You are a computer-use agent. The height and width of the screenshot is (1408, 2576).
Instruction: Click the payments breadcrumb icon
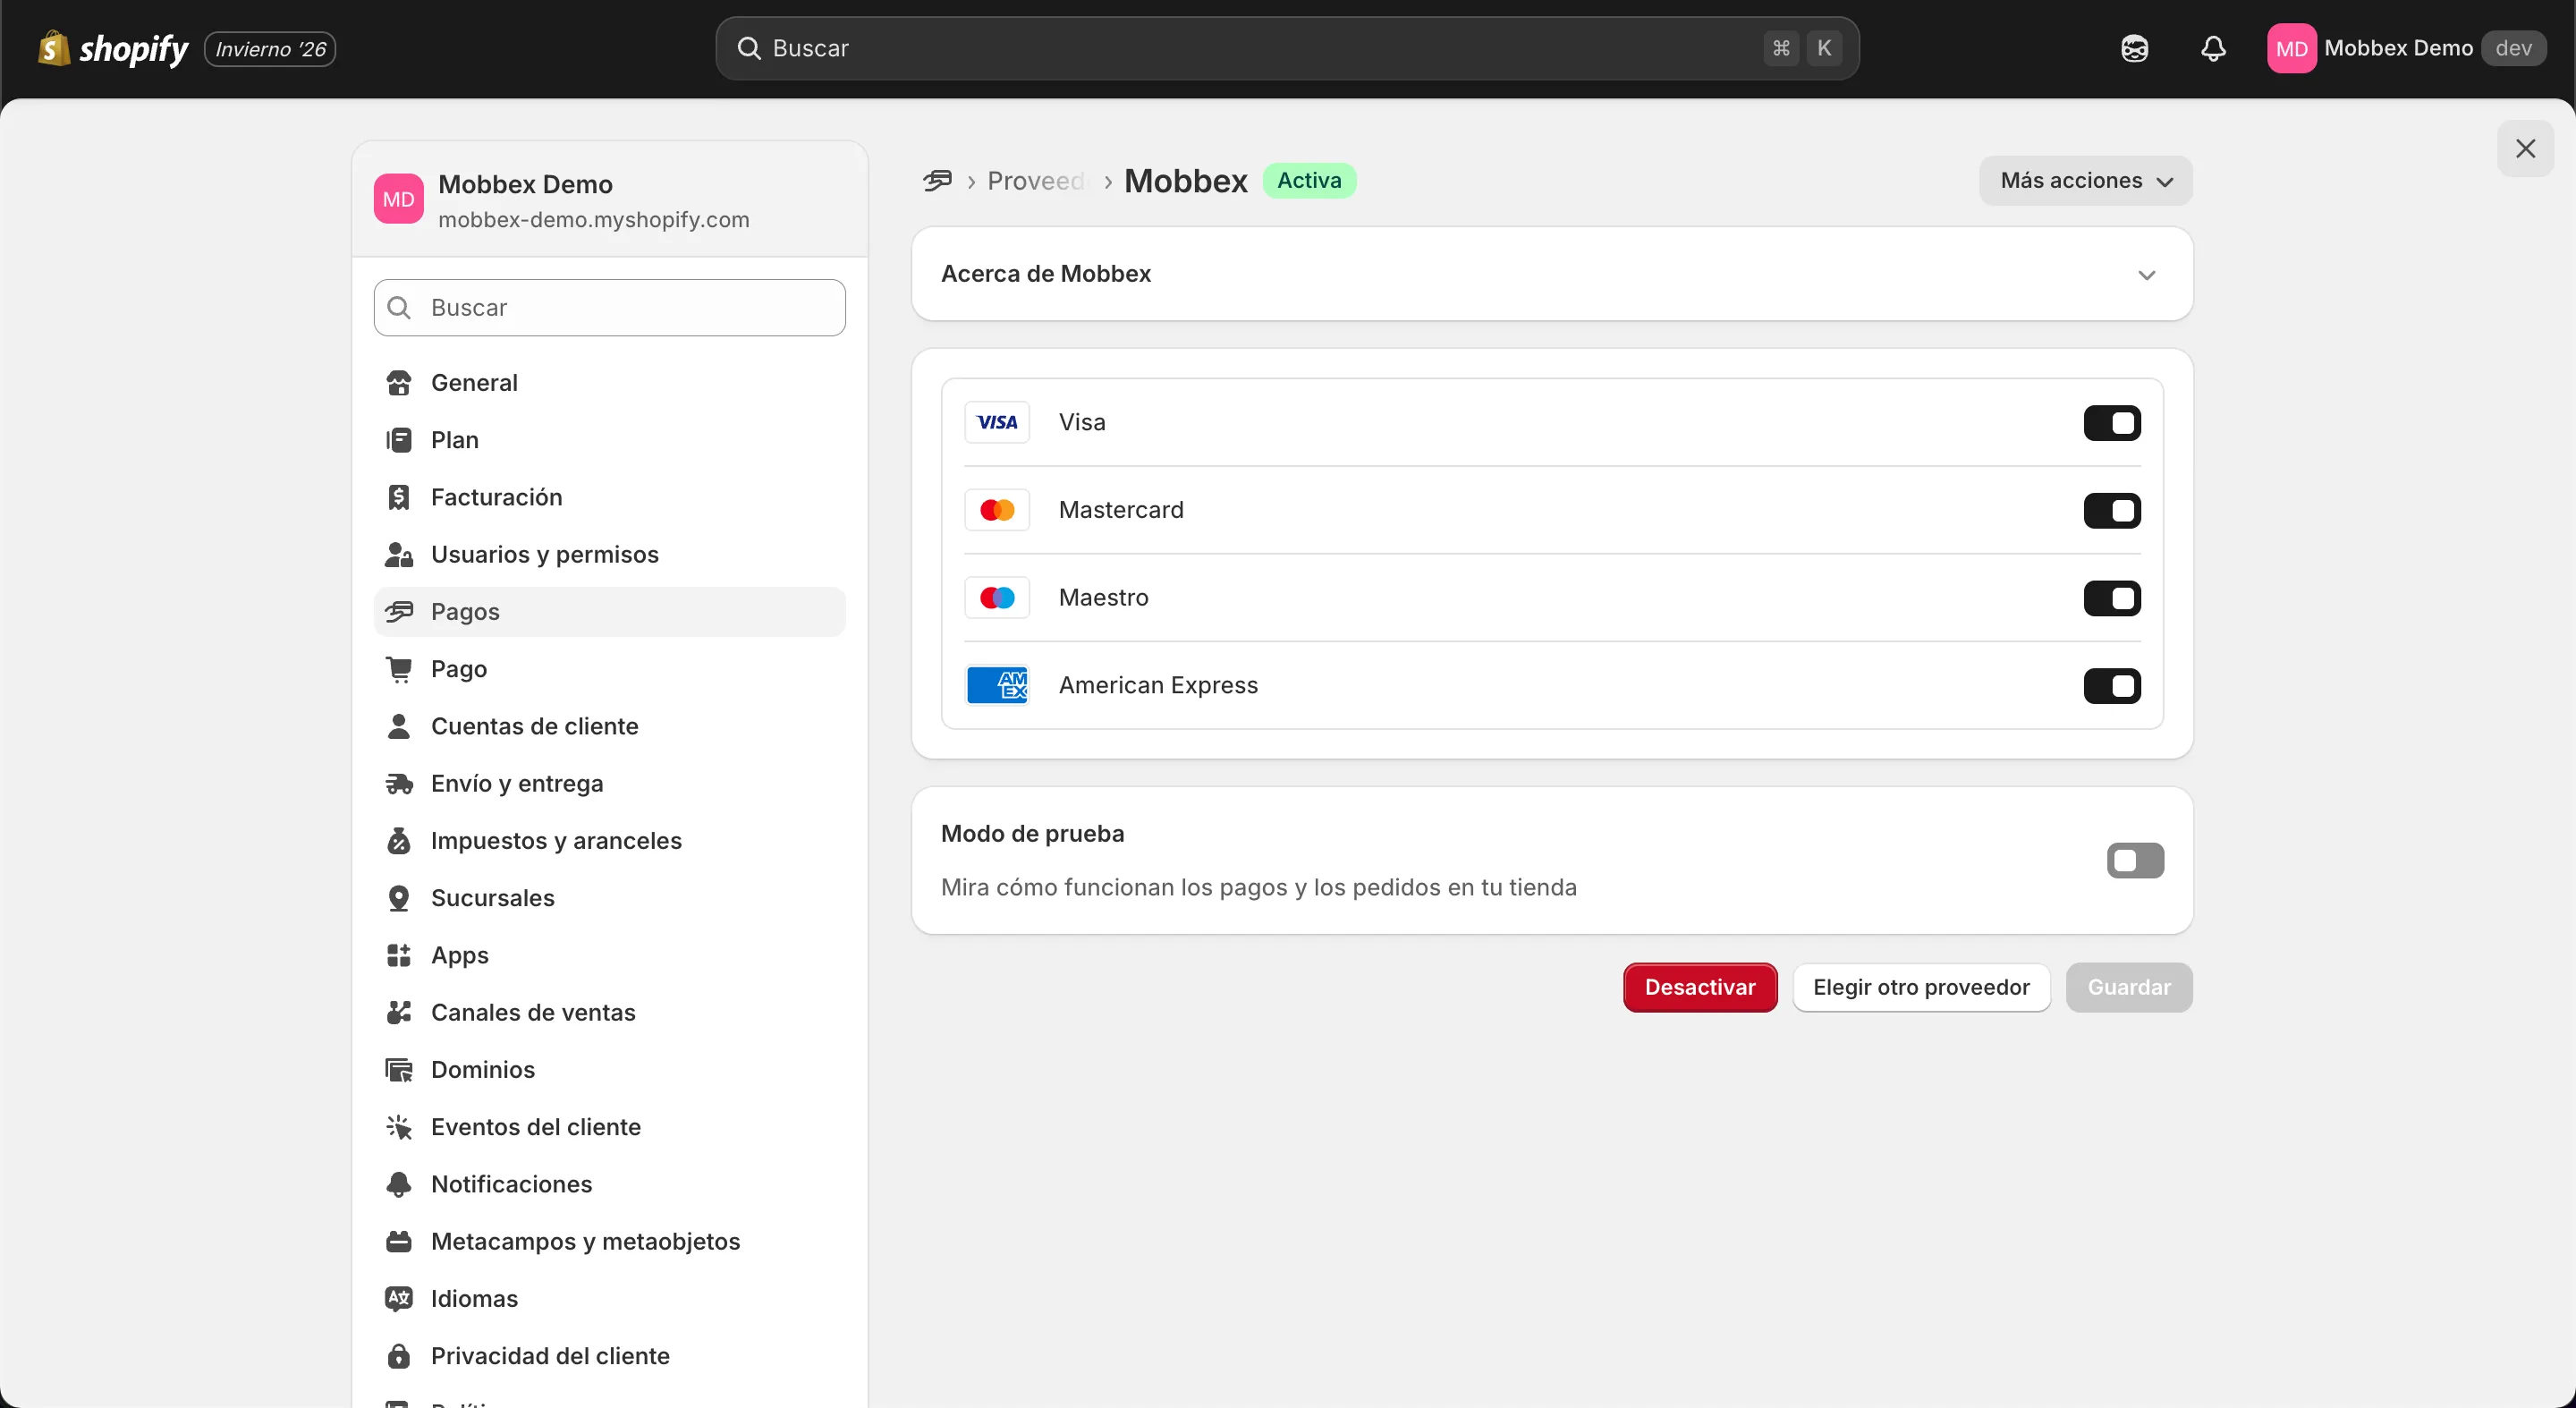point(937,181)
